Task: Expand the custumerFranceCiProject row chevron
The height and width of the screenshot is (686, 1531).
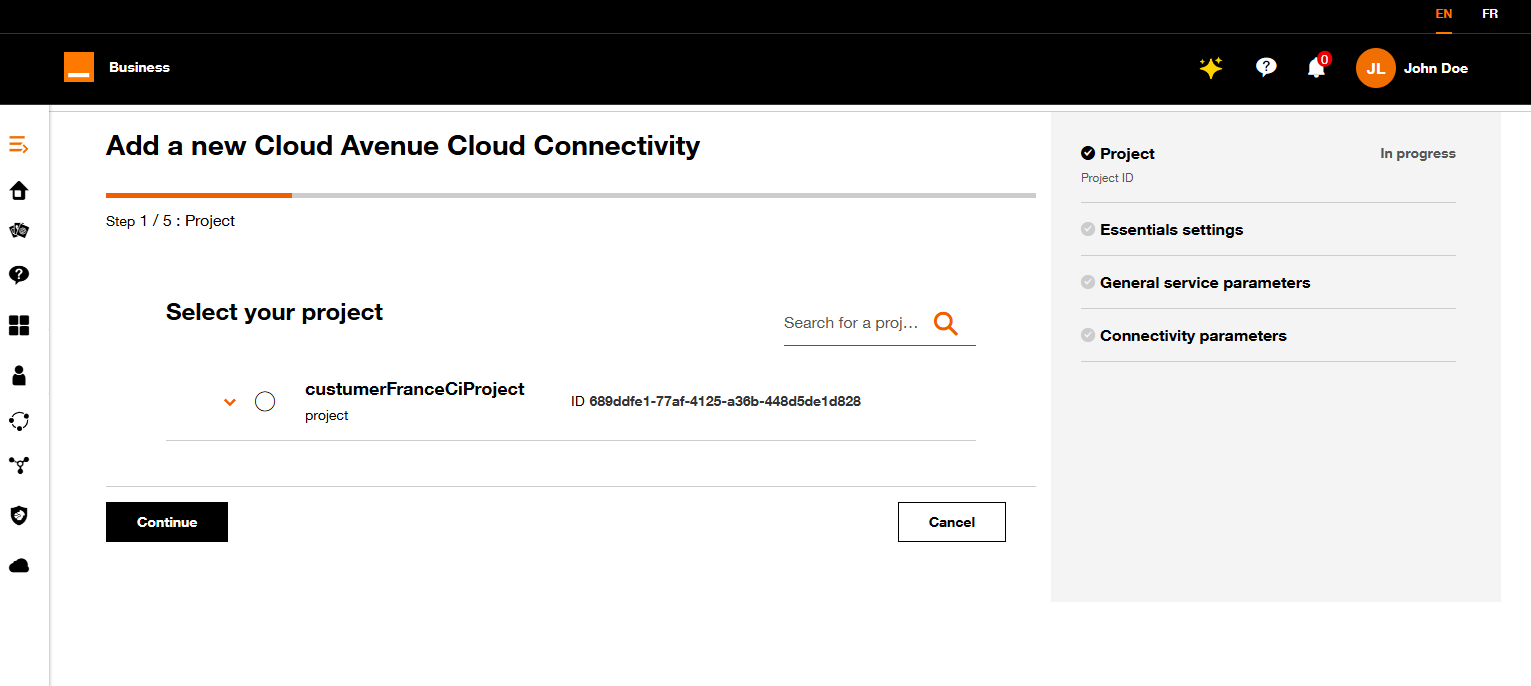Action: (230, 402)
